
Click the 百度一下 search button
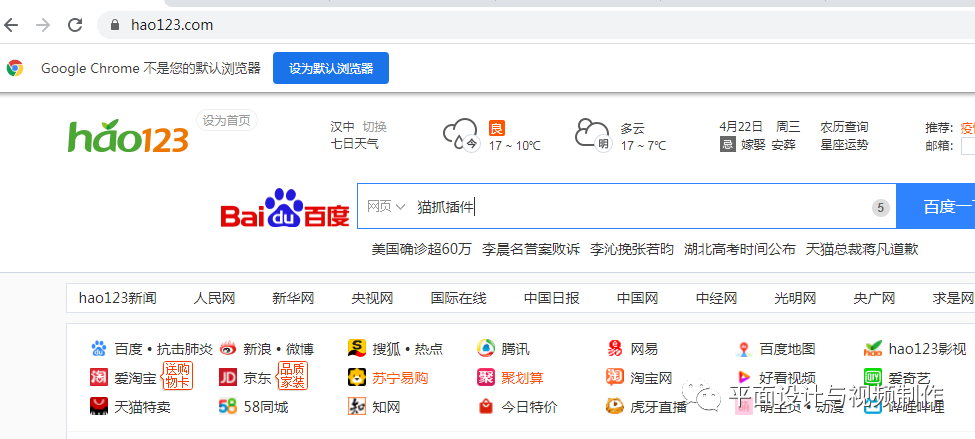pyautogui.click(x=936, y=206)
